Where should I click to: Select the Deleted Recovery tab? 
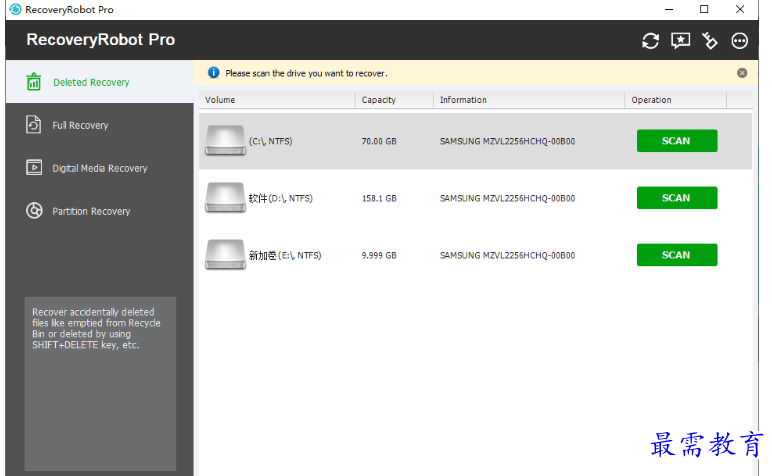coord(99,82)
